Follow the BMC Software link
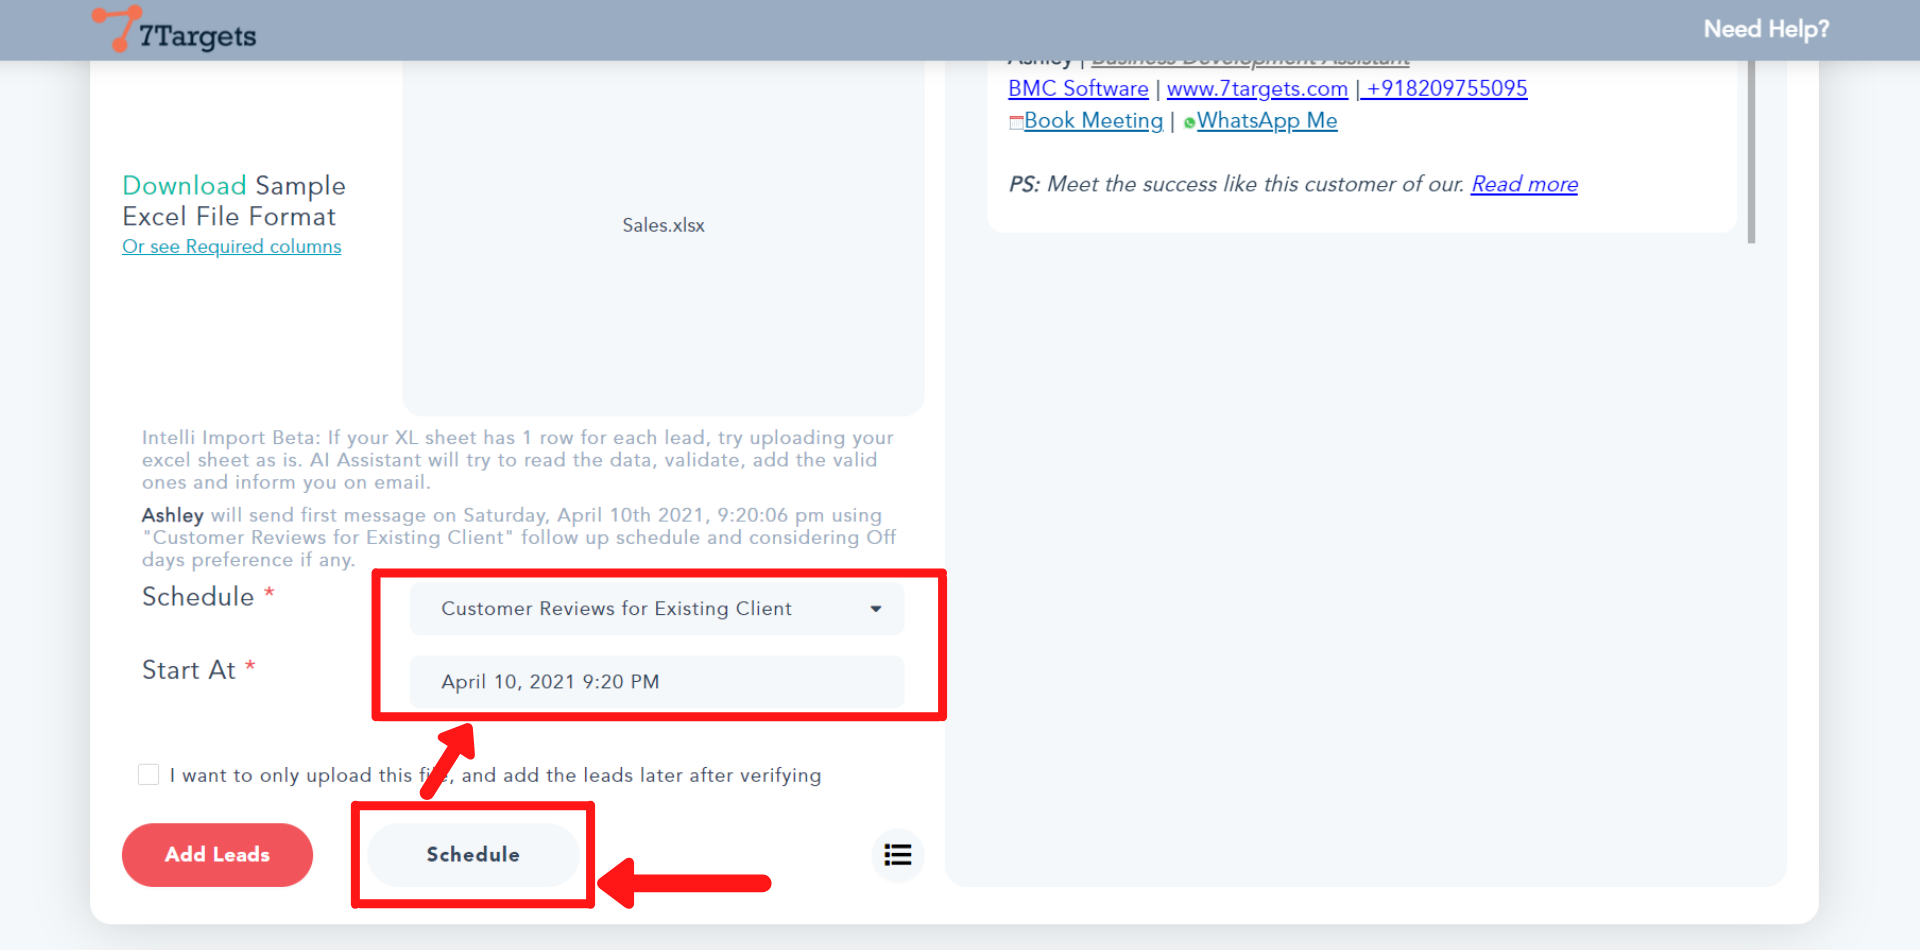 point(1078,89)
